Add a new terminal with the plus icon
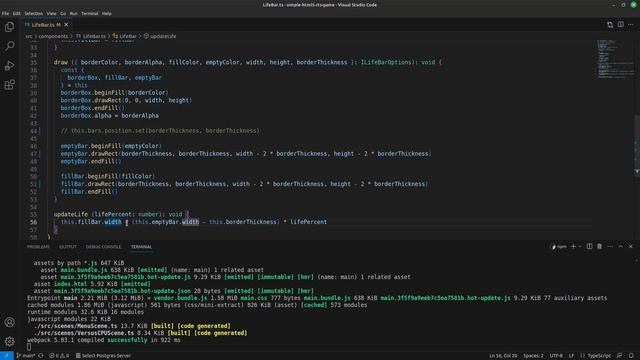This screenshot has height=360, width=640. click(573, 247)
